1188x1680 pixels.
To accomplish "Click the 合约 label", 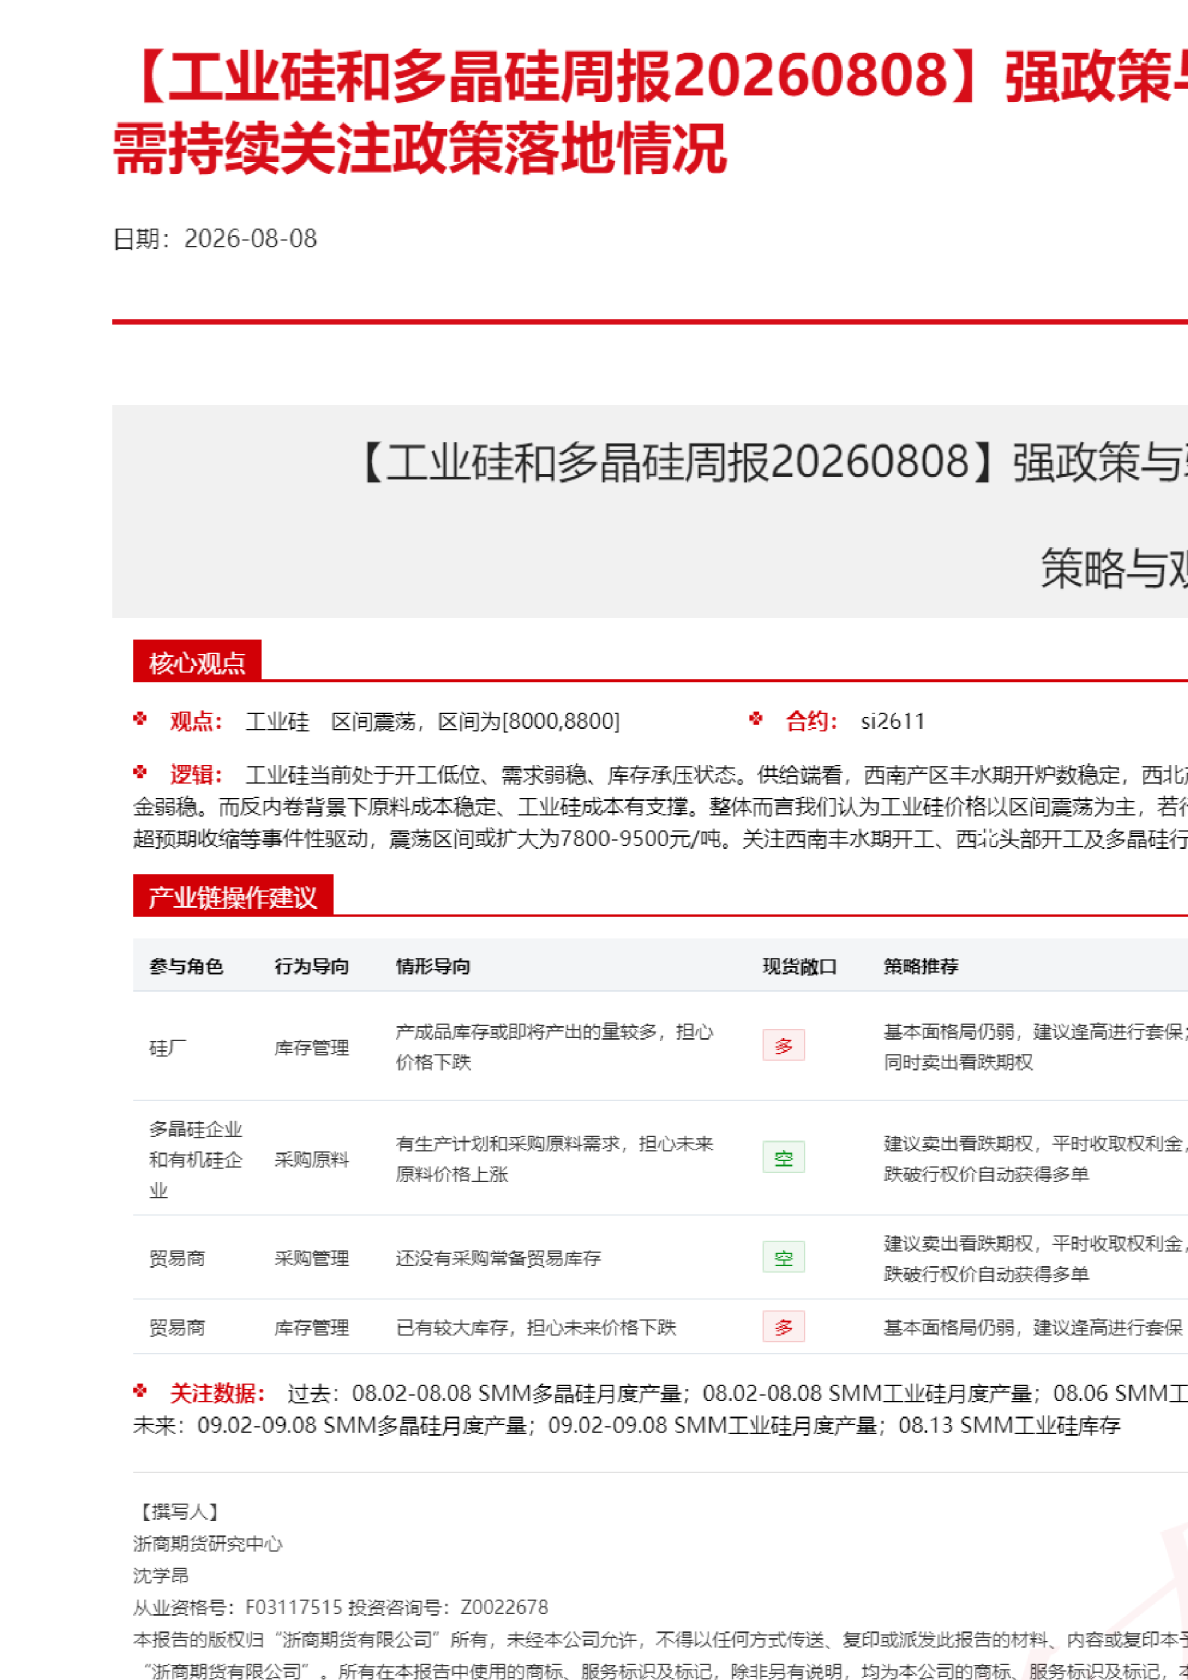I will pyautogui.click(x=811, y=722).
